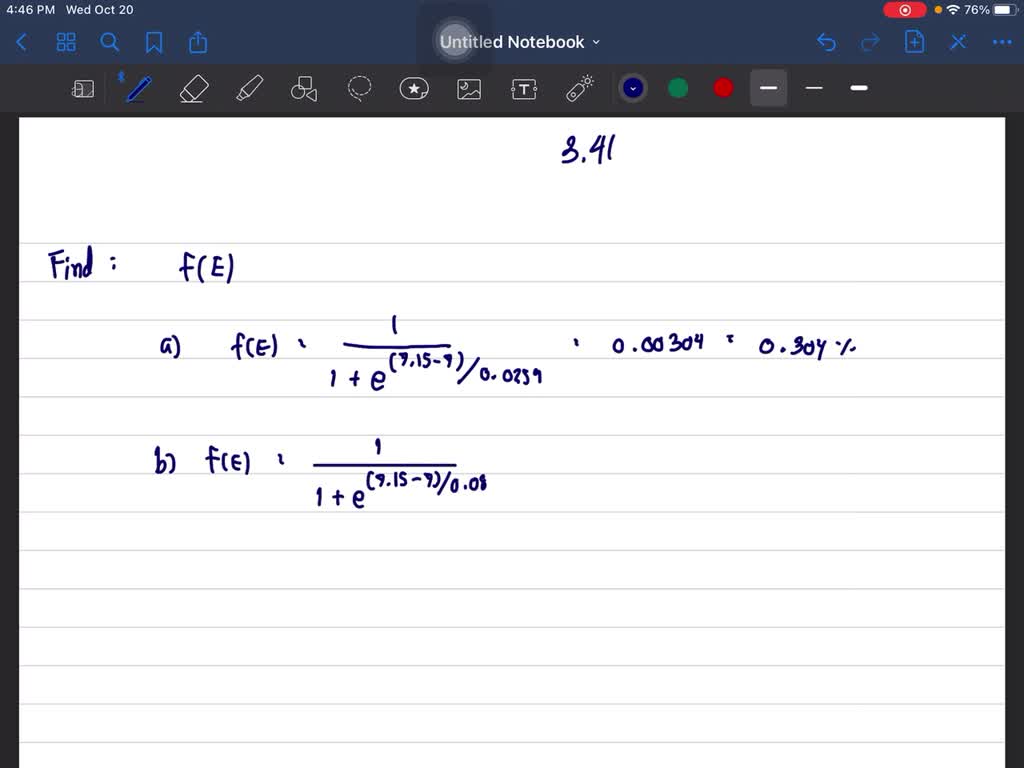Insert an image using the photo tool
Screen dimensions: 1024x768
pos(469,88)
